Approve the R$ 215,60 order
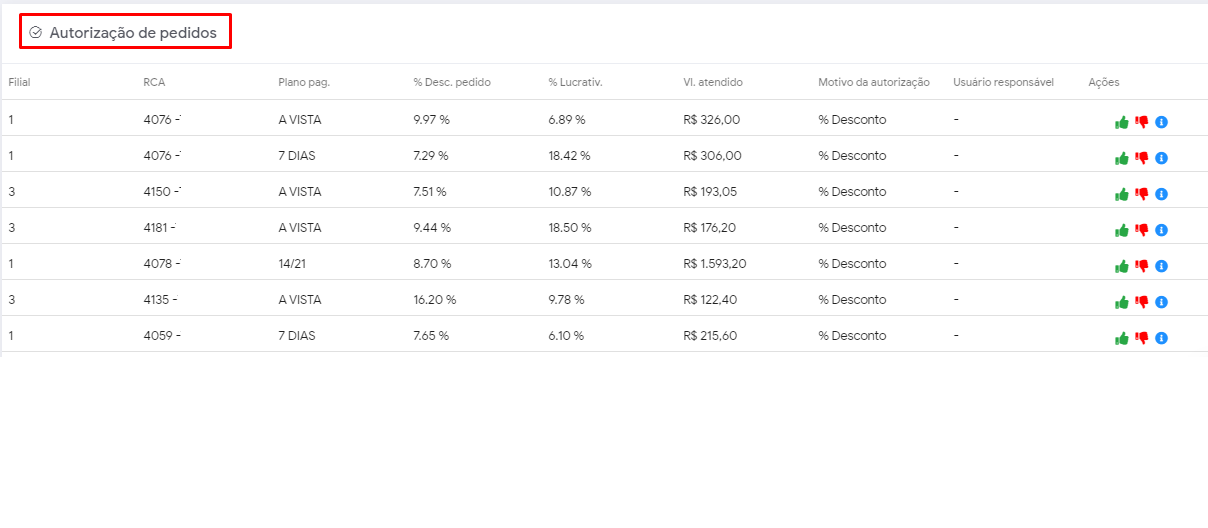 [1122, 338]
